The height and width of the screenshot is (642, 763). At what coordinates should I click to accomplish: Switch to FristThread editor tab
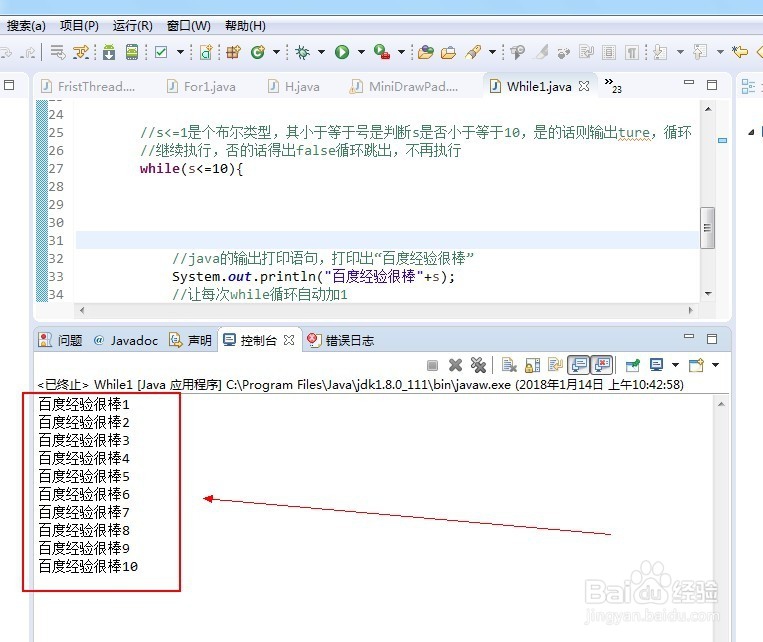tap(88, 87)
